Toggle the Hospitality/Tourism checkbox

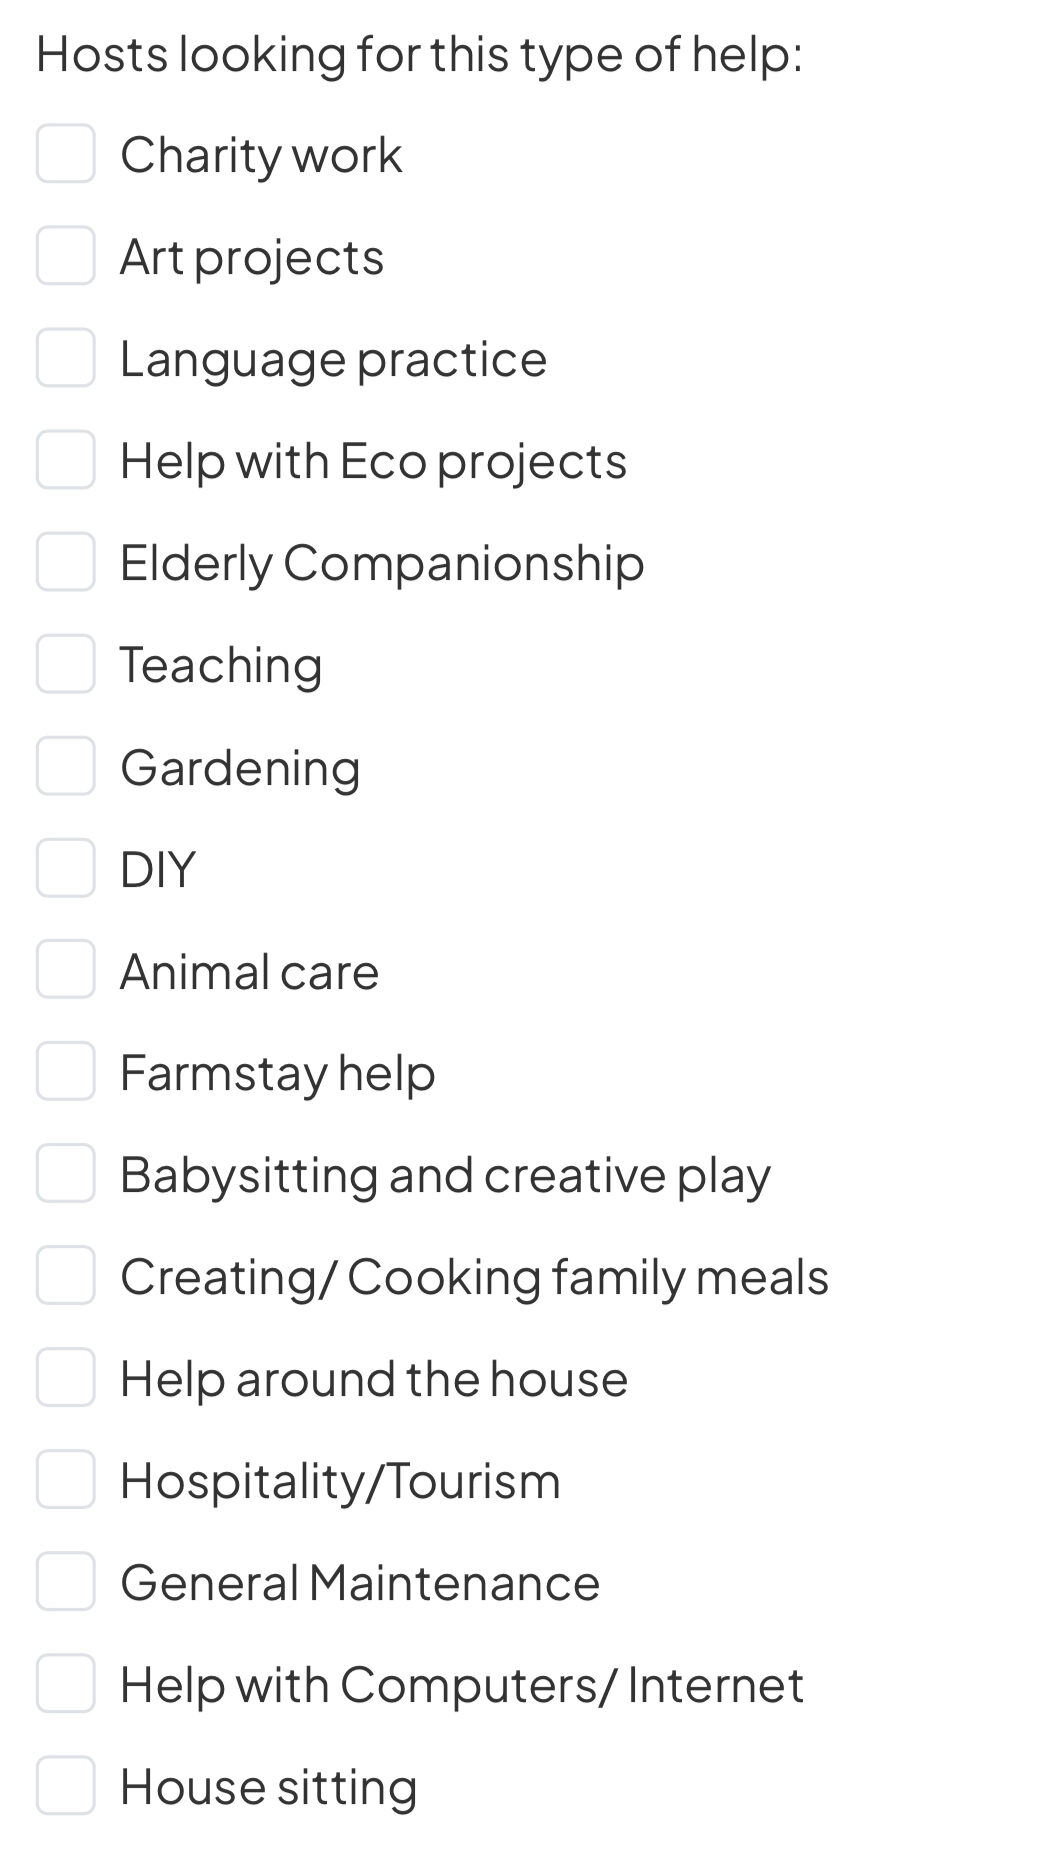click(66, 1480)
